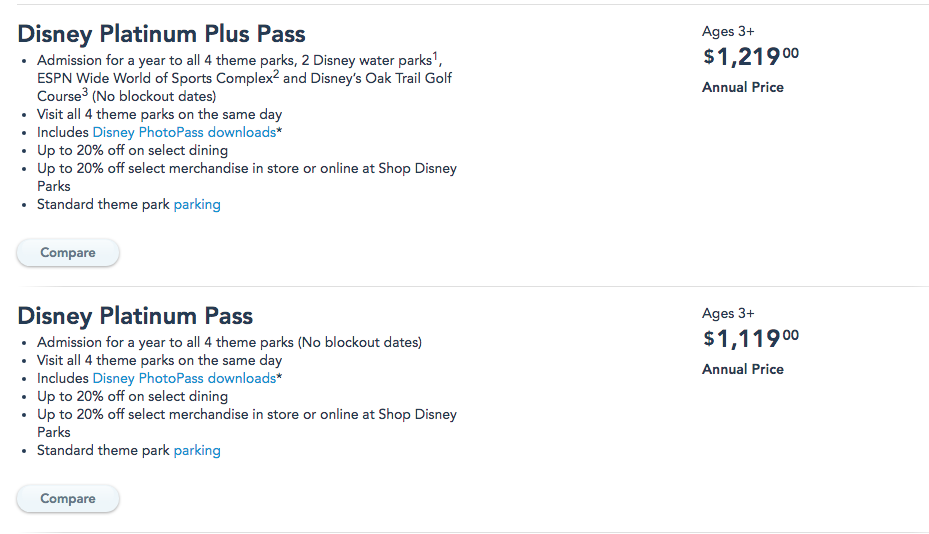The height and width of the screenshot is (534, 929).
Task: Click Annual Price label below $1,119
Action: click(742, 369)
